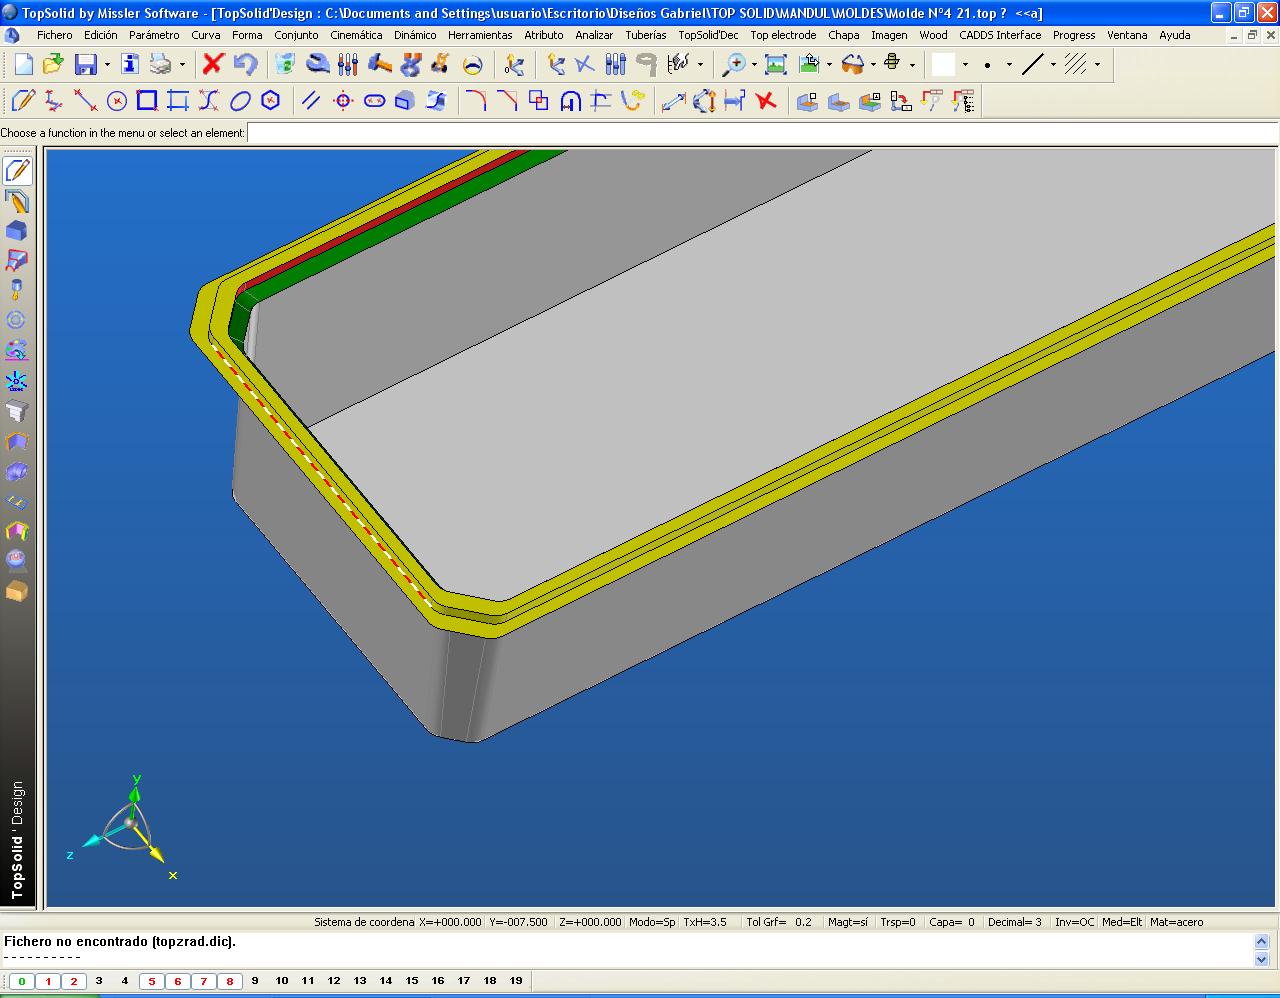
Task: Click the save diskette icon
Action: pos(86,64)
